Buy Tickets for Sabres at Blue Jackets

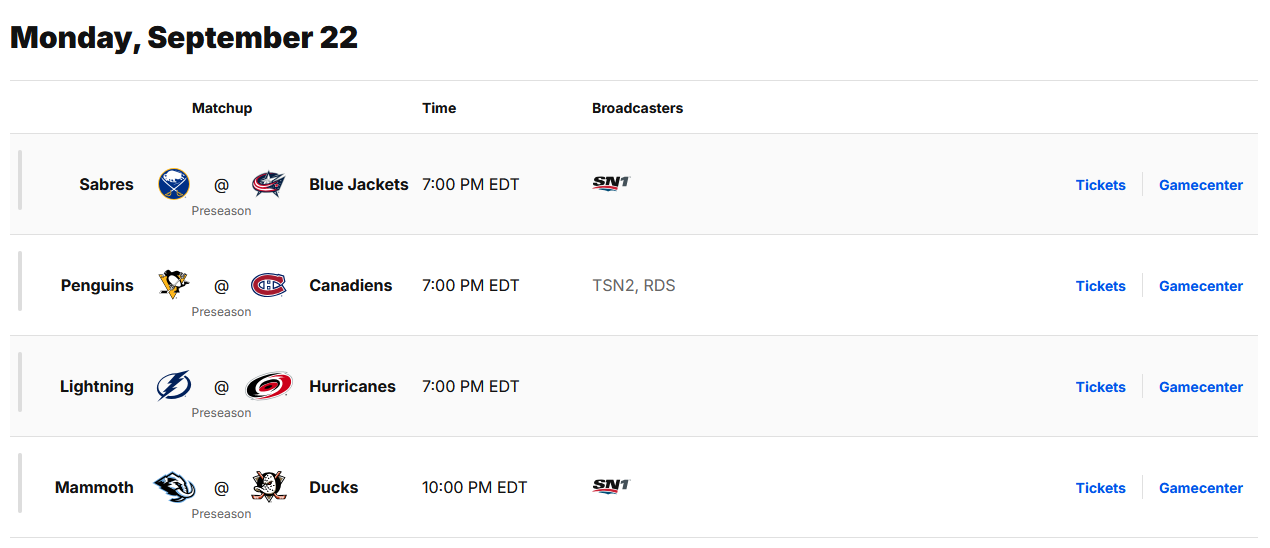click(1101, 185)
